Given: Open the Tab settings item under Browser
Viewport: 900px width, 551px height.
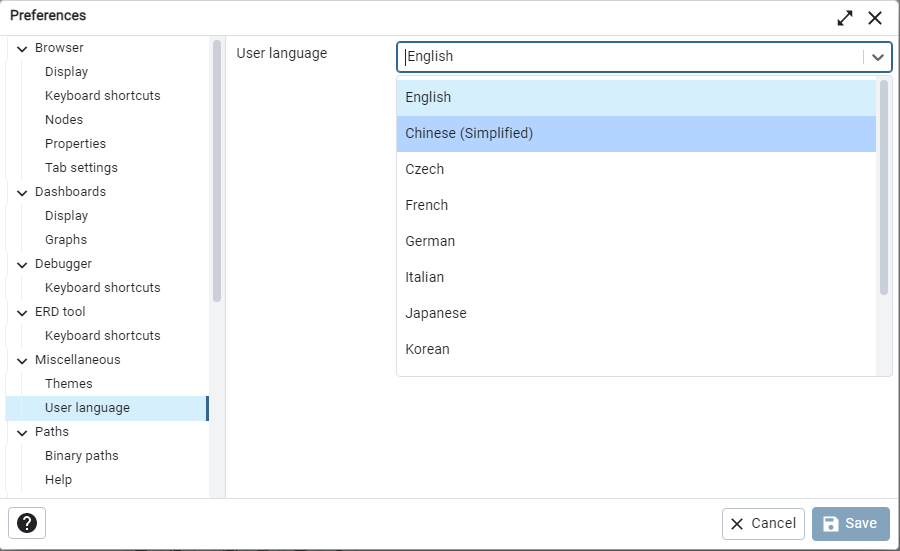Looking at the screenshot, I should [81, 168].
